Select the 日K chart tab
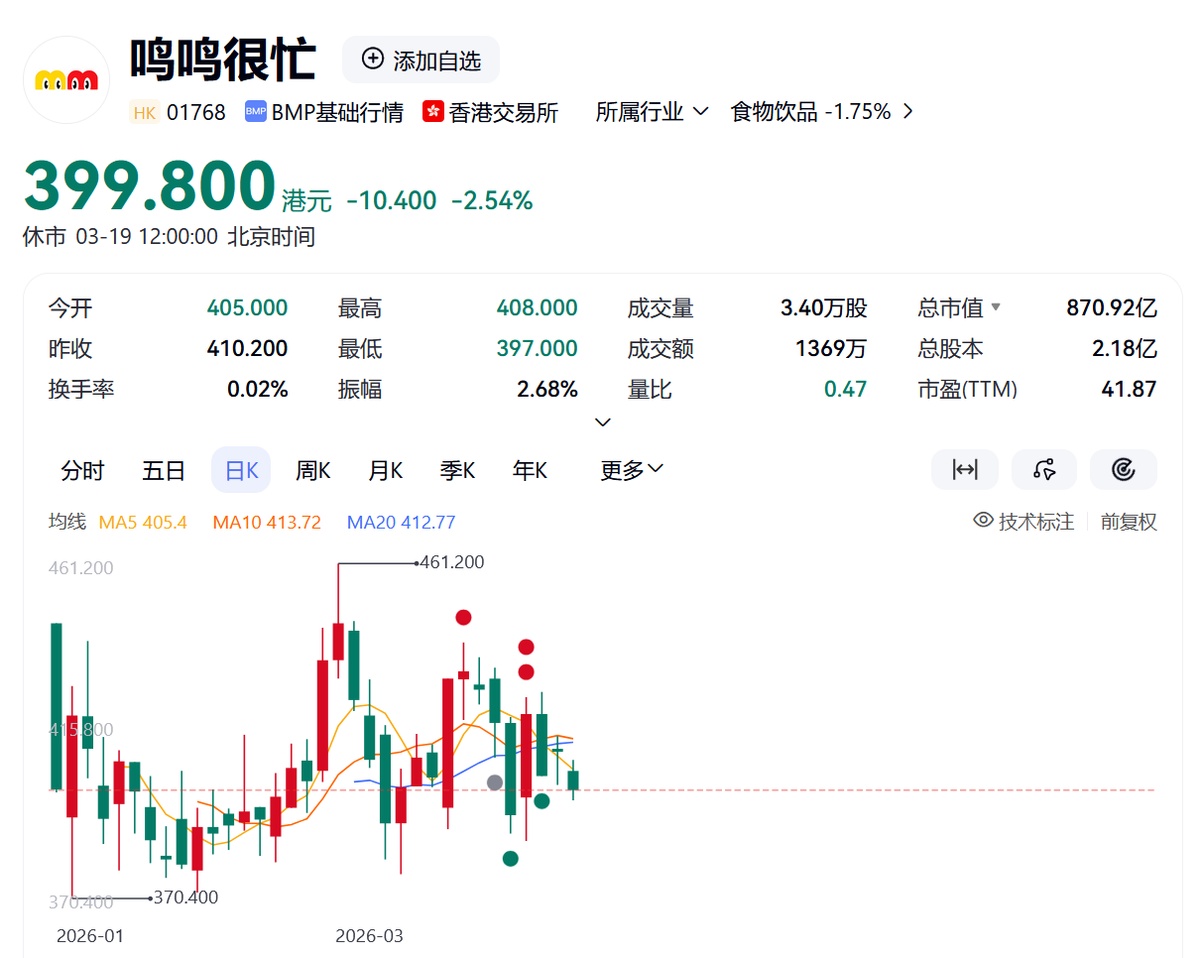This screenshot has width=1200, height=958. [241, 470]
